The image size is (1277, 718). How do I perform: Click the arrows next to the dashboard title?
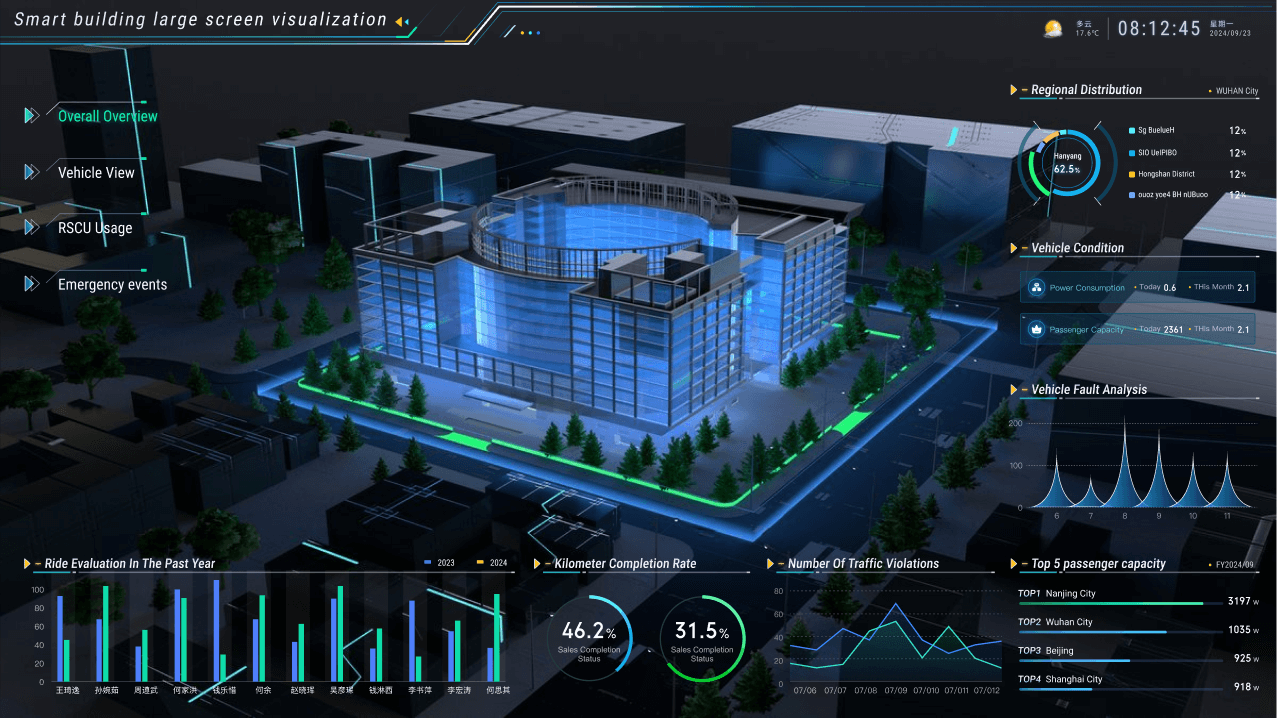point(401,21)
